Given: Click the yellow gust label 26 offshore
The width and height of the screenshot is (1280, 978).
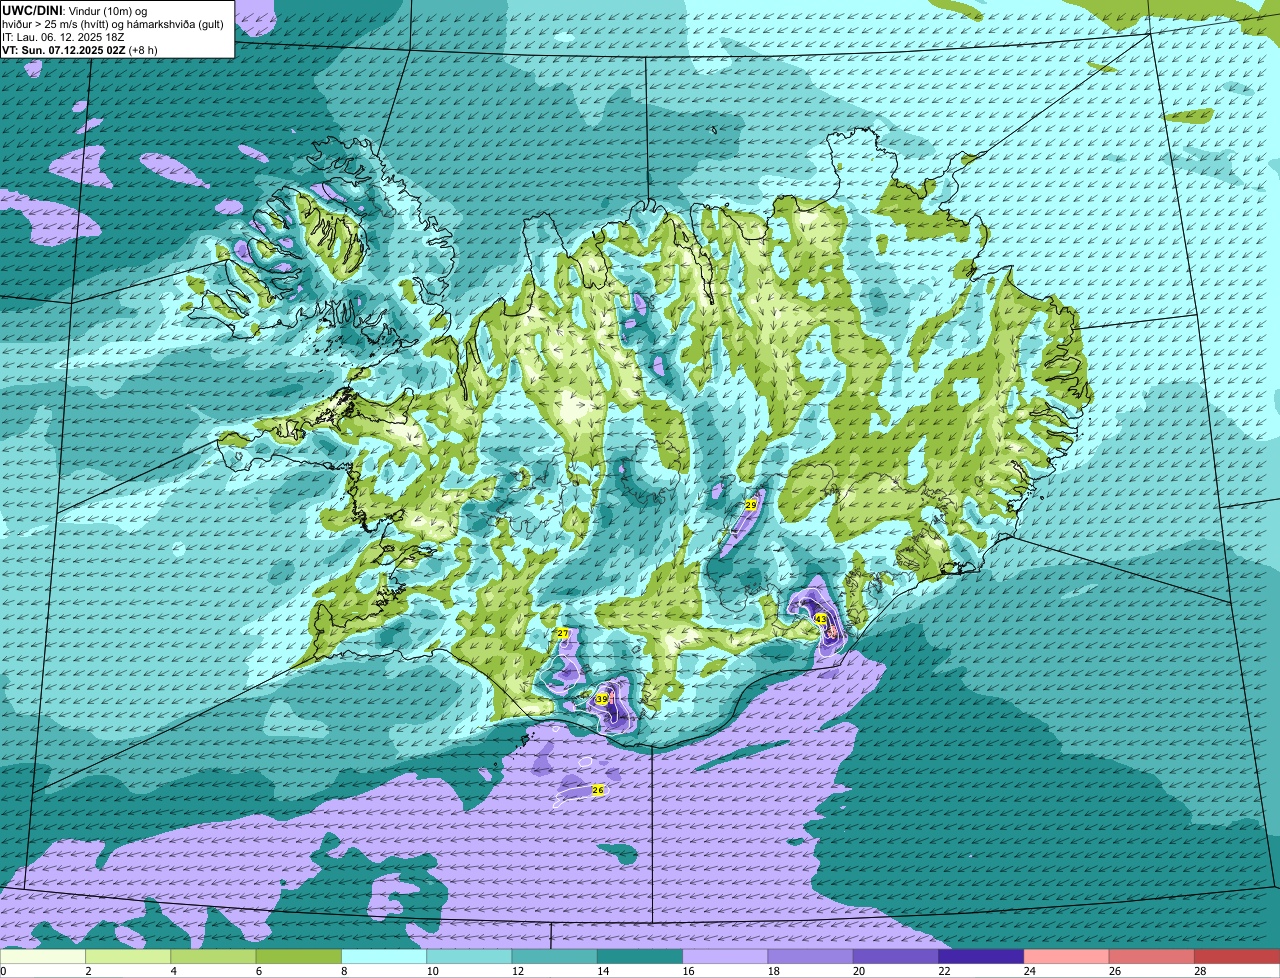Looking at the screenshot, I should [x=598, y=790].
